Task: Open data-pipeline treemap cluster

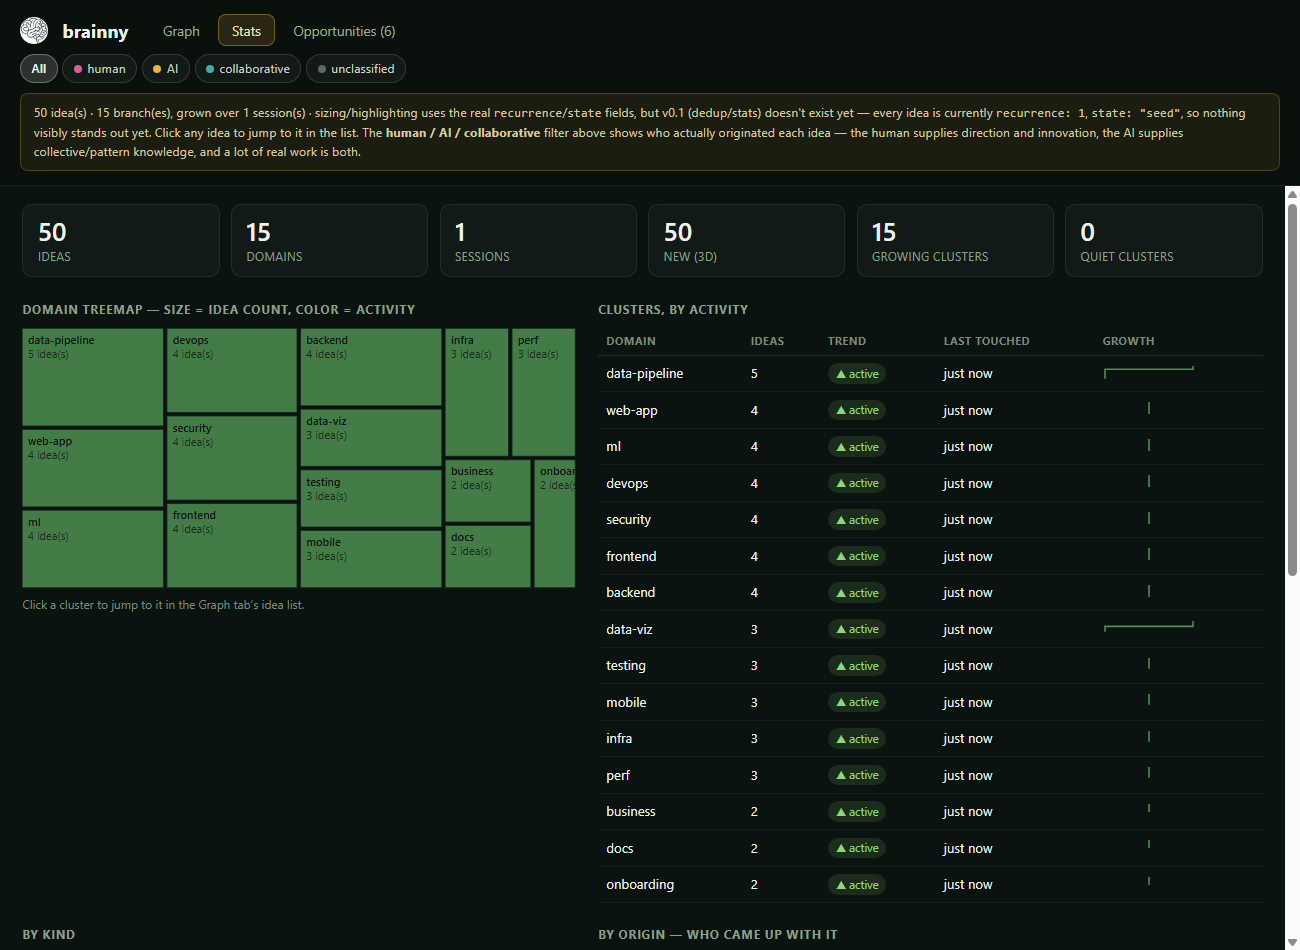Action: coord(93,378)
